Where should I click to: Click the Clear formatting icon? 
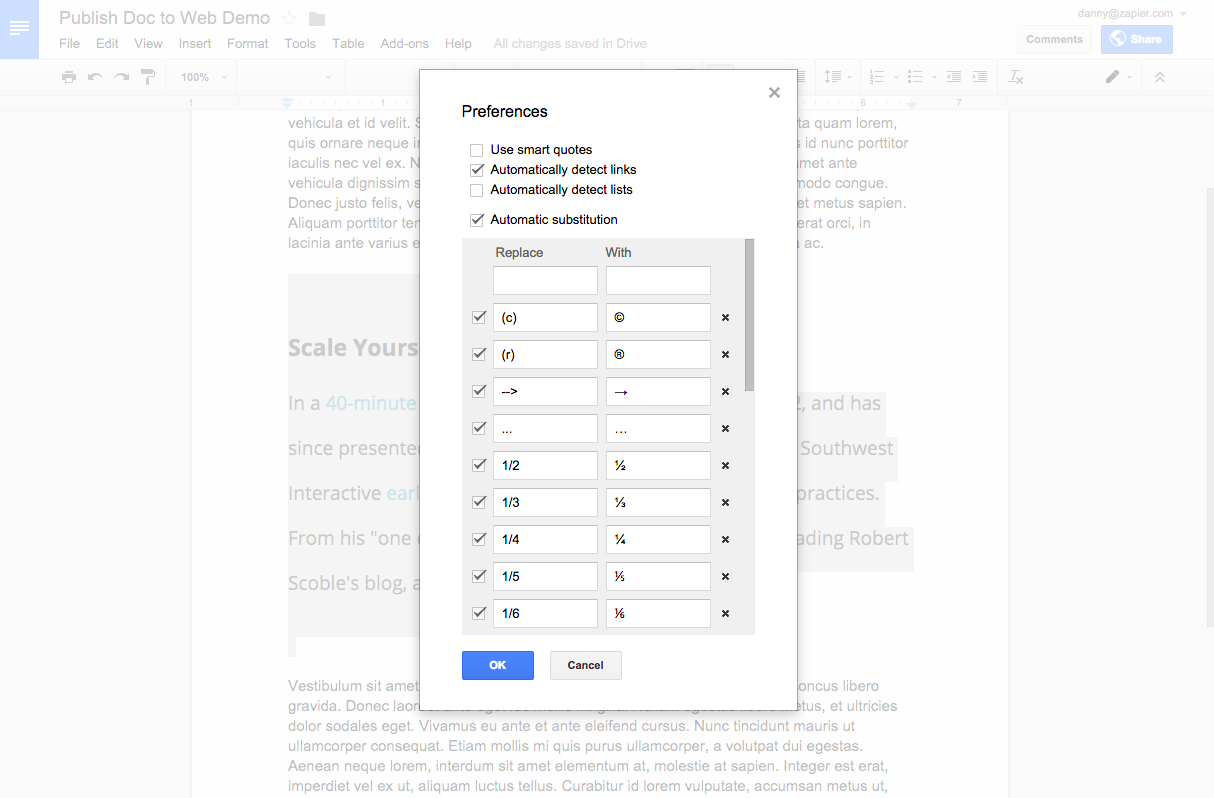pos(1016,77)
